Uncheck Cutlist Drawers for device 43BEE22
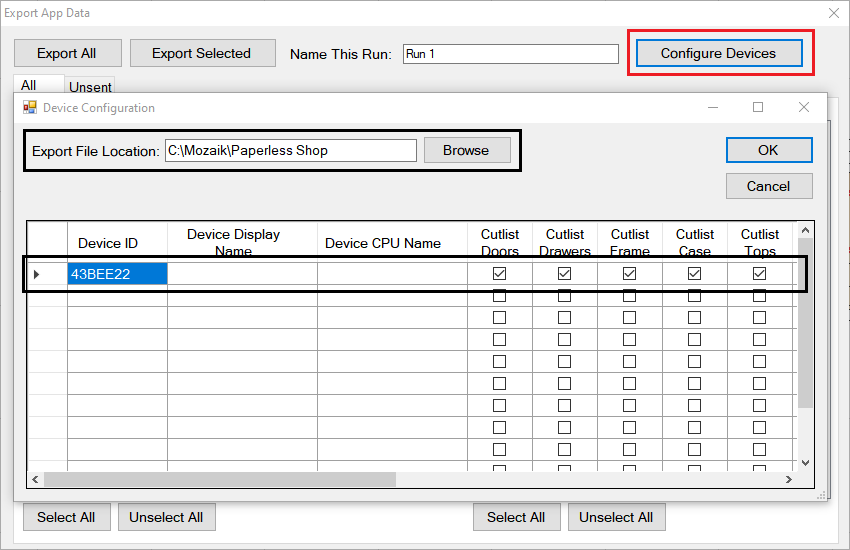850x550 pixels. 565,273
